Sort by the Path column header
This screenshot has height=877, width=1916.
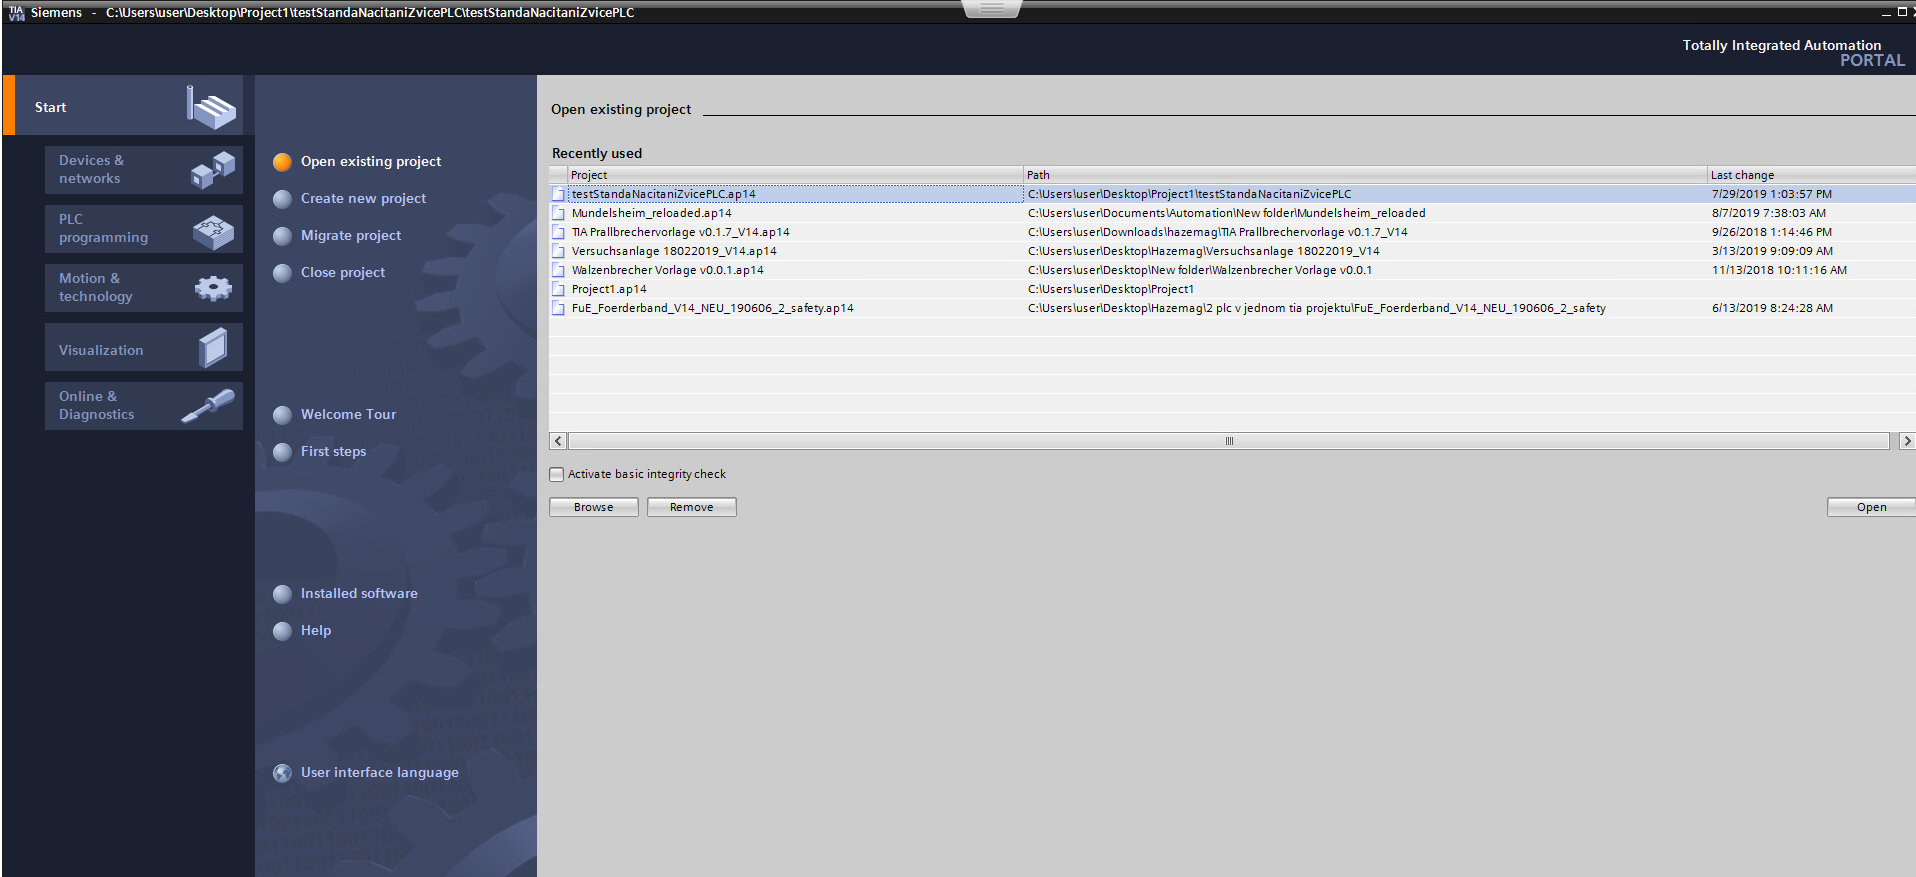click(x=1365, y=175)
